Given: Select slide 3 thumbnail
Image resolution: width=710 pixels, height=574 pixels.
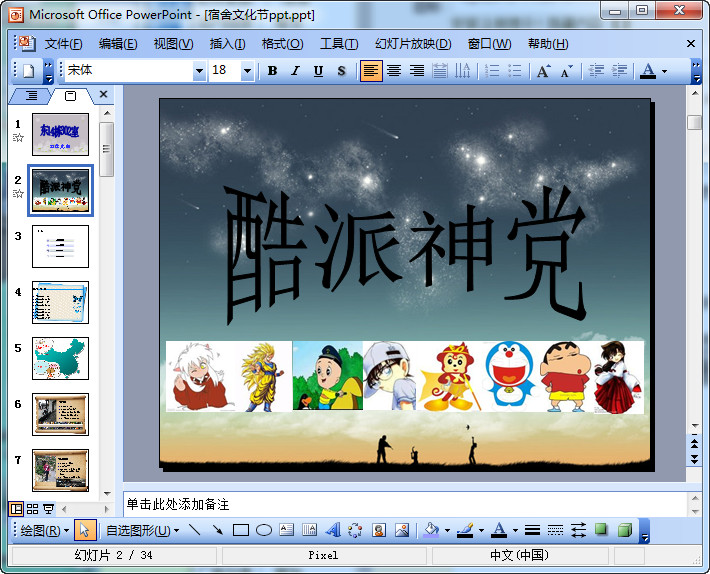Looking at the screenshot, I should (60, 246).
